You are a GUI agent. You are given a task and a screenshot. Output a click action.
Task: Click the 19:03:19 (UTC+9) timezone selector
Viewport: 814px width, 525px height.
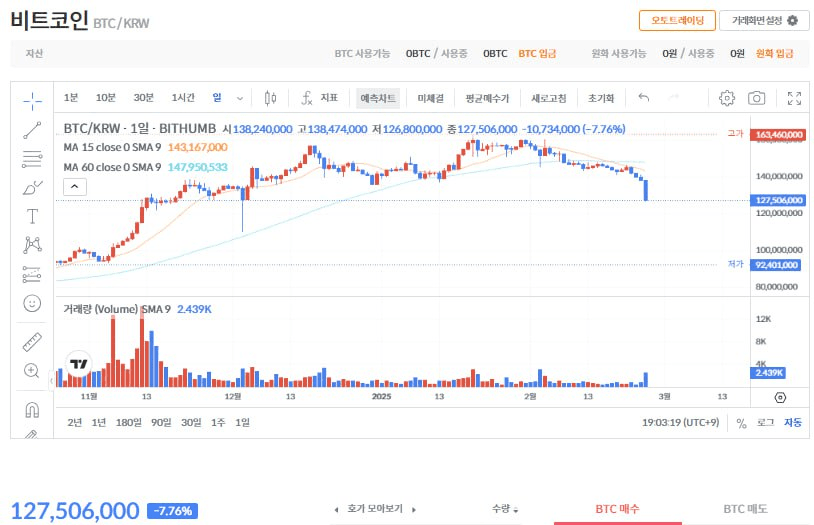click(x=681, y=423)
